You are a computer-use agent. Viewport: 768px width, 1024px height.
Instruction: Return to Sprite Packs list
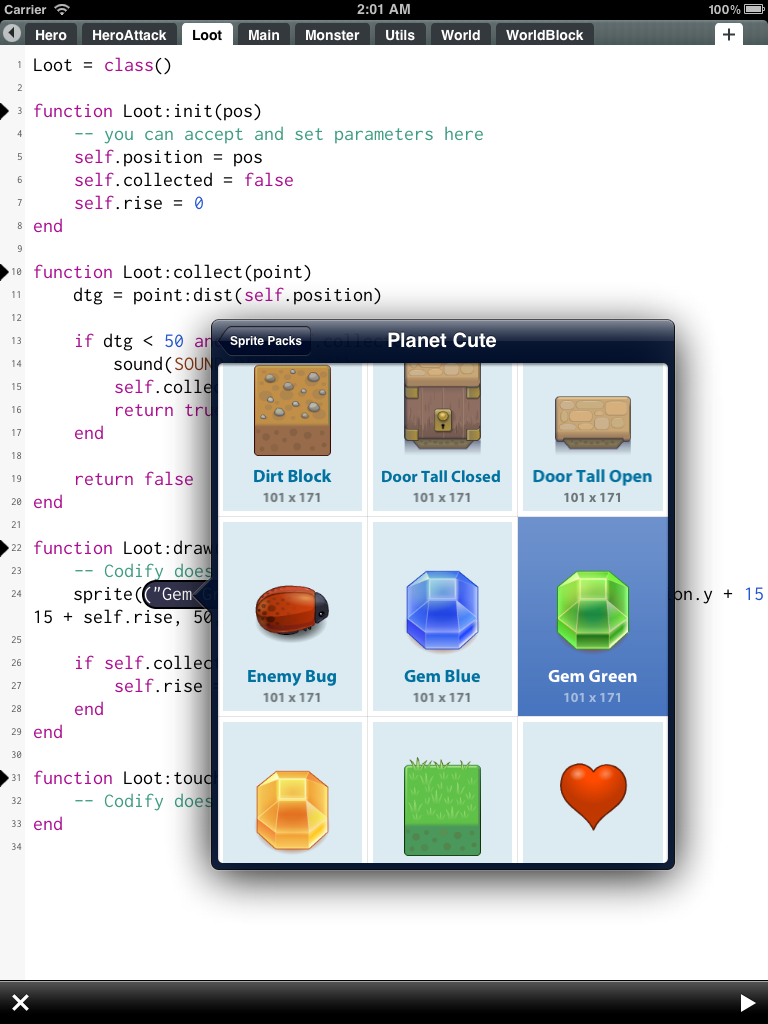pyautogui.click(x=264, y=341)
